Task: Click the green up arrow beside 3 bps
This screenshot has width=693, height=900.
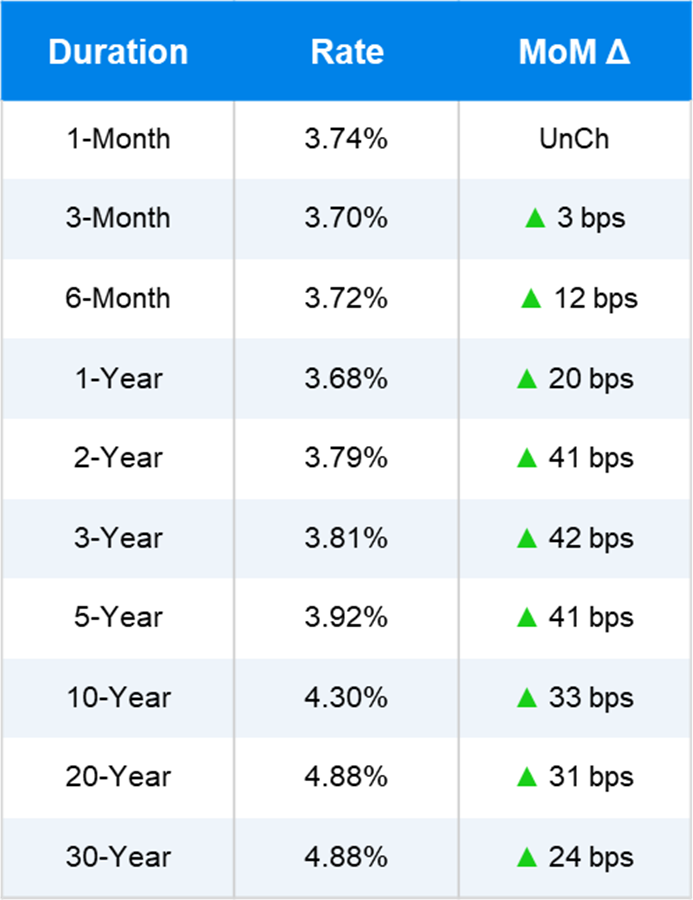Action: [535, 218]
